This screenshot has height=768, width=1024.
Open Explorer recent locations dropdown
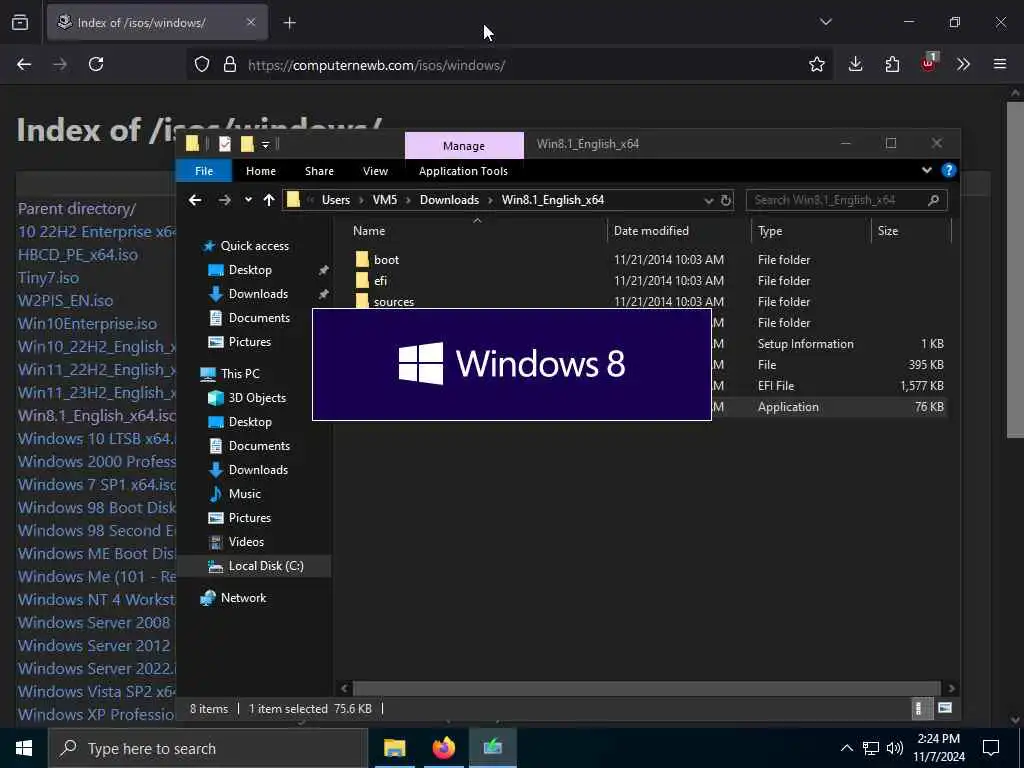click(248, 200)
